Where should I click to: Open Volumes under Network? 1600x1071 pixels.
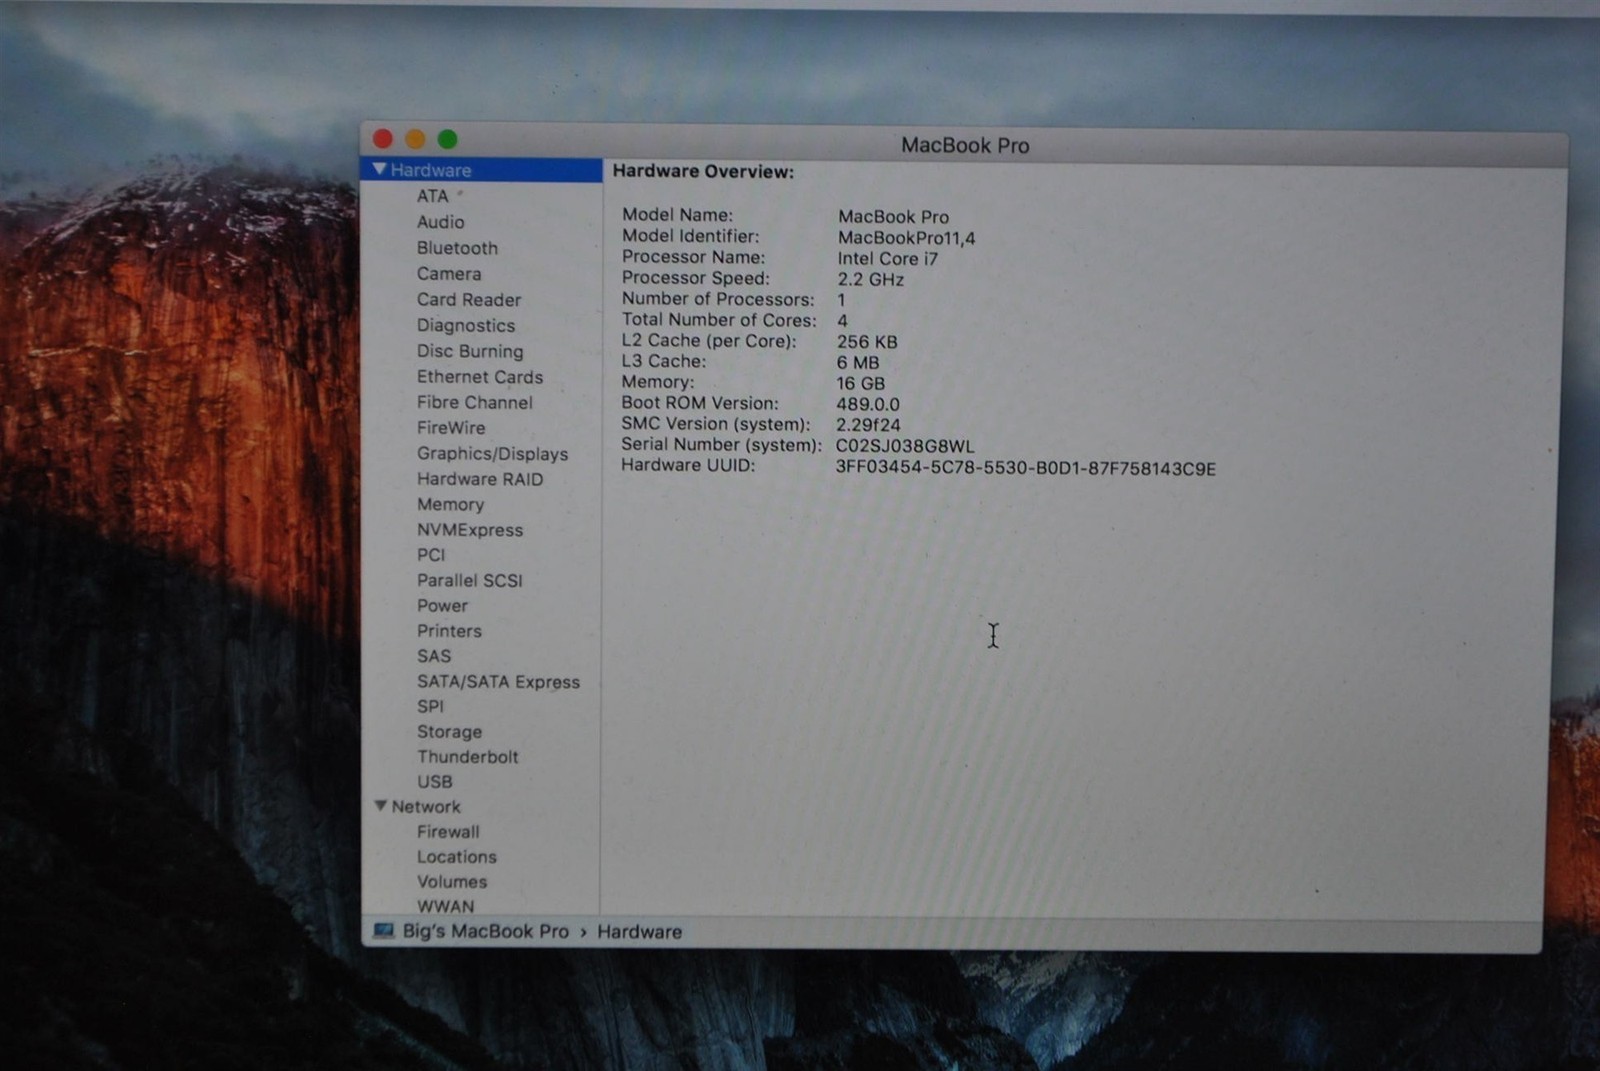tap(452, 882)
